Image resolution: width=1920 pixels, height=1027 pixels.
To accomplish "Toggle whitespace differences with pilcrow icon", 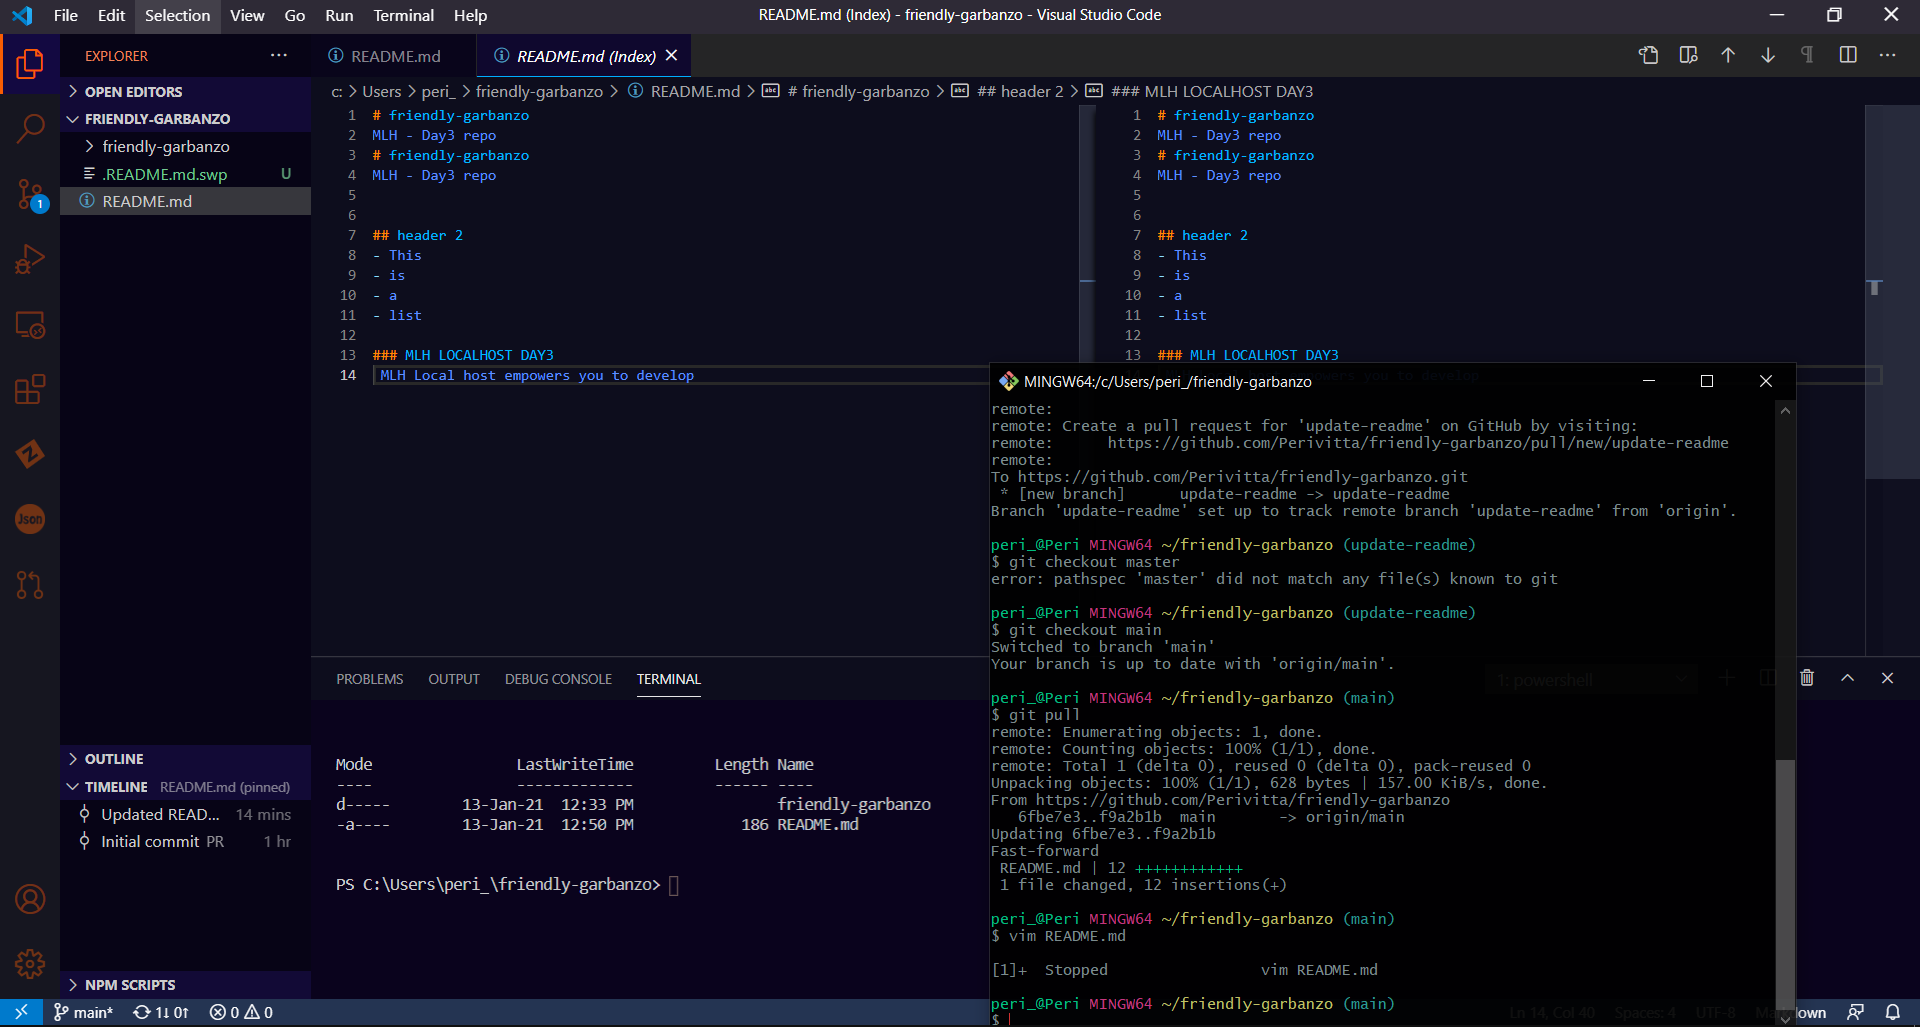I will pos(1807,56).
